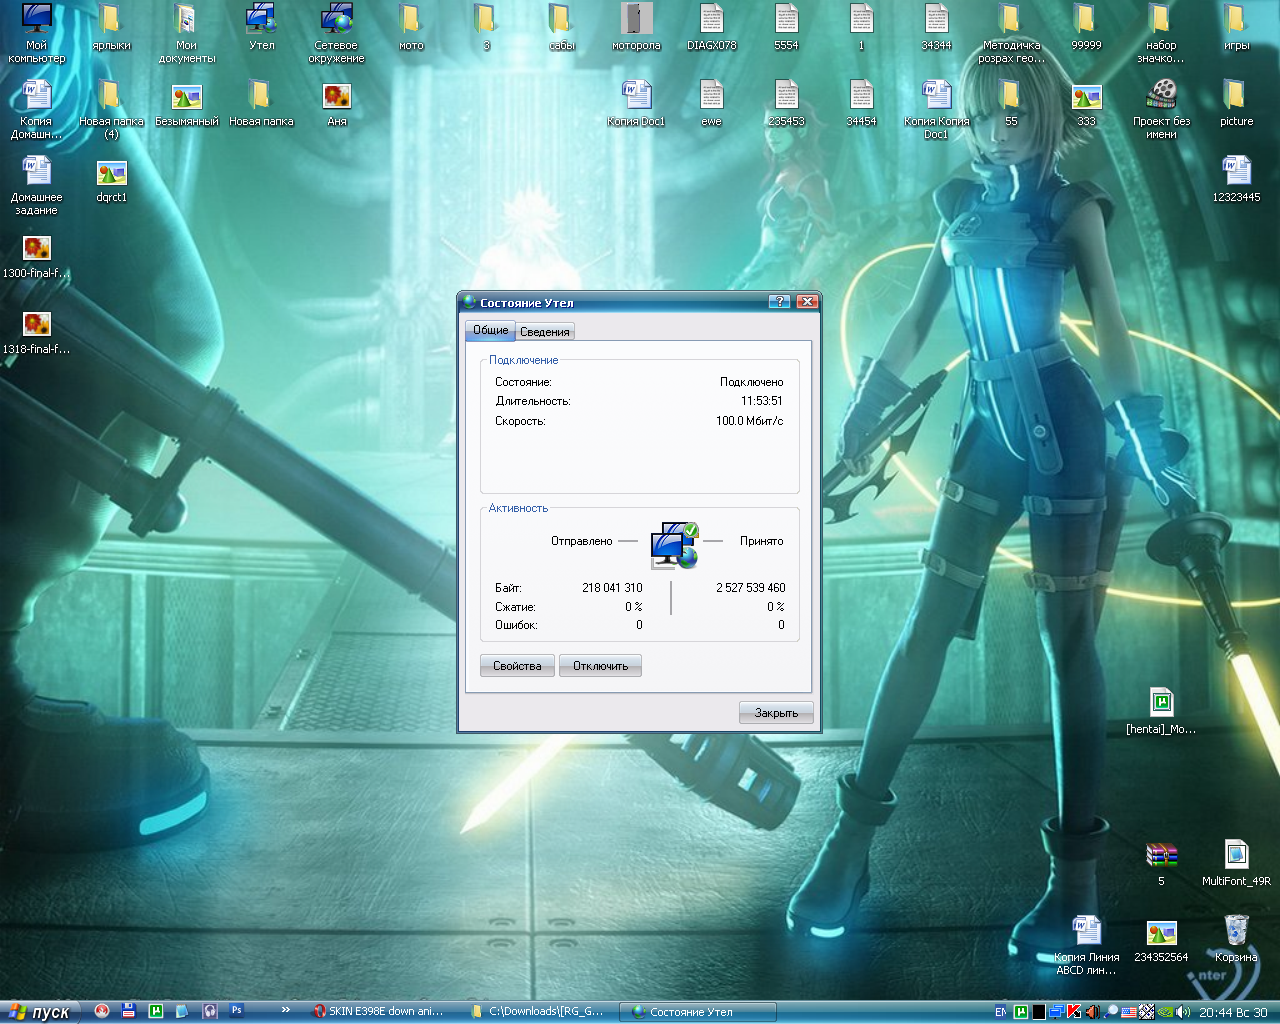Click Состояние Утел taskbar button
The height and width of the screenshot is (1024, 1280).
tap(698, 1012)
